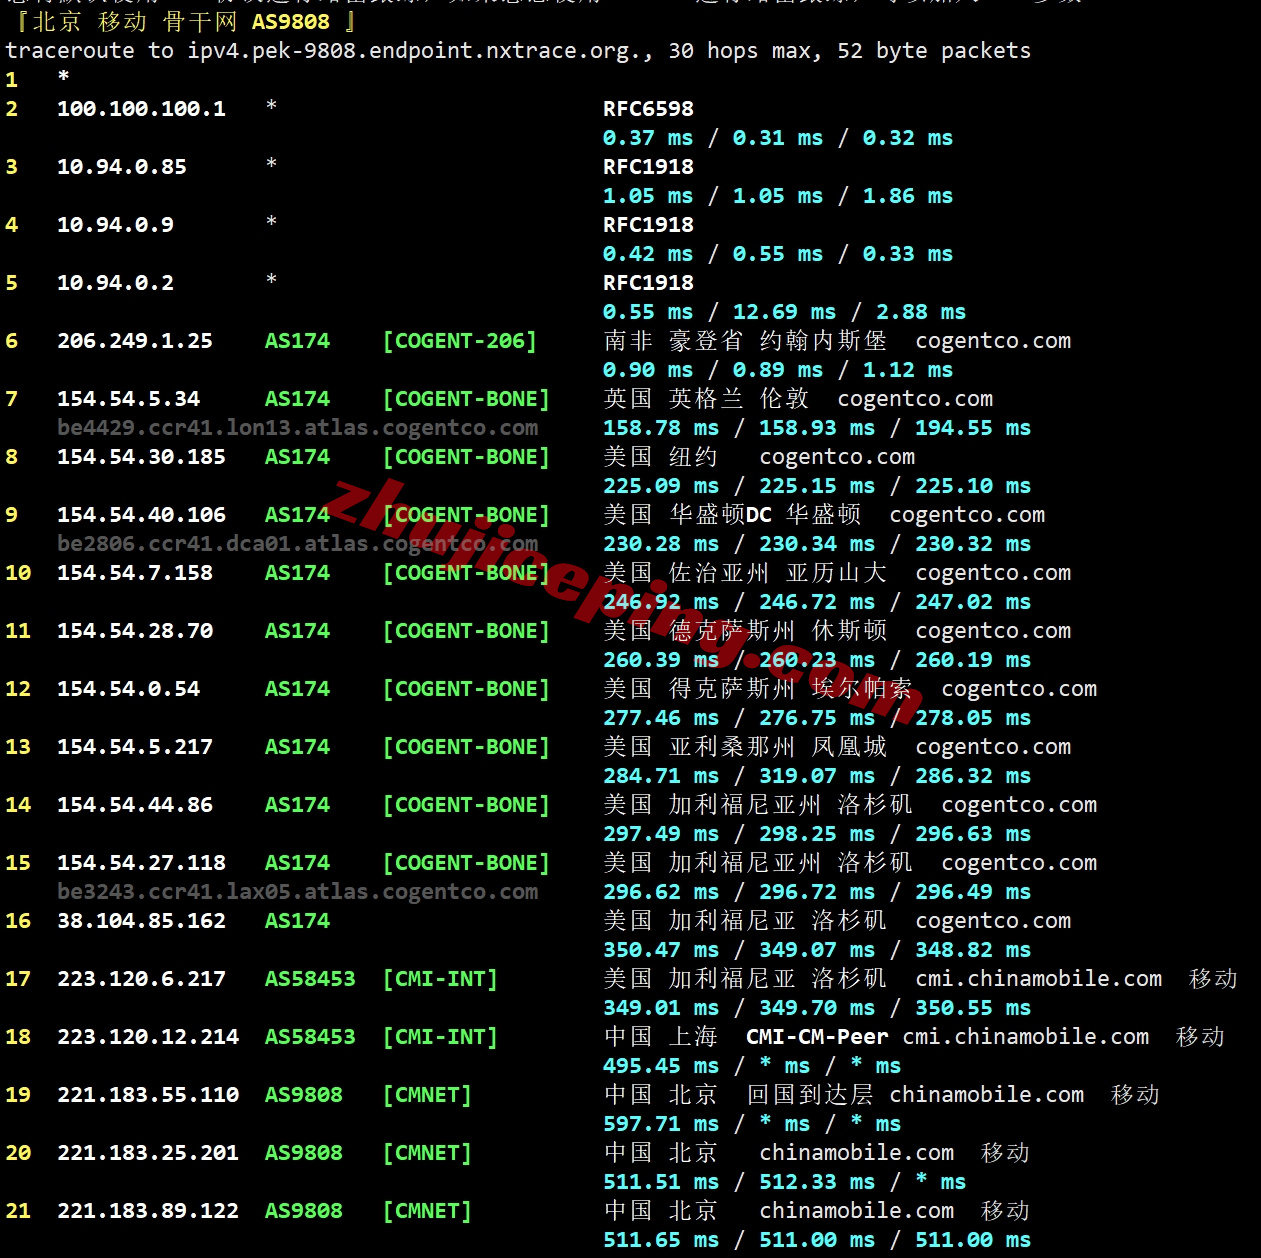The height and width of the screenshot is (1258, 1261).
Task: Select the IP address 223.120.12.214
Action: click(x=148, y=1037)
